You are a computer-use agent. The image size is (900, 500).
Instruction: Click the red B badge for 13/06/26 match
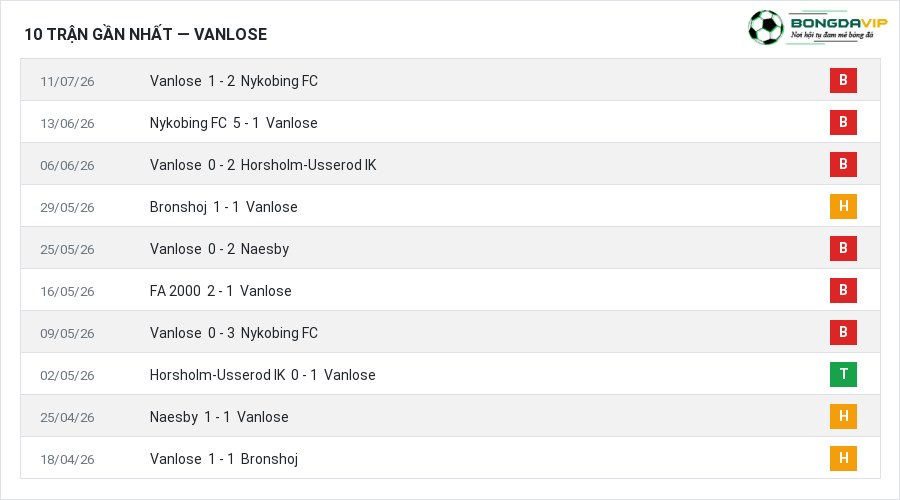[x=843, y=122]
